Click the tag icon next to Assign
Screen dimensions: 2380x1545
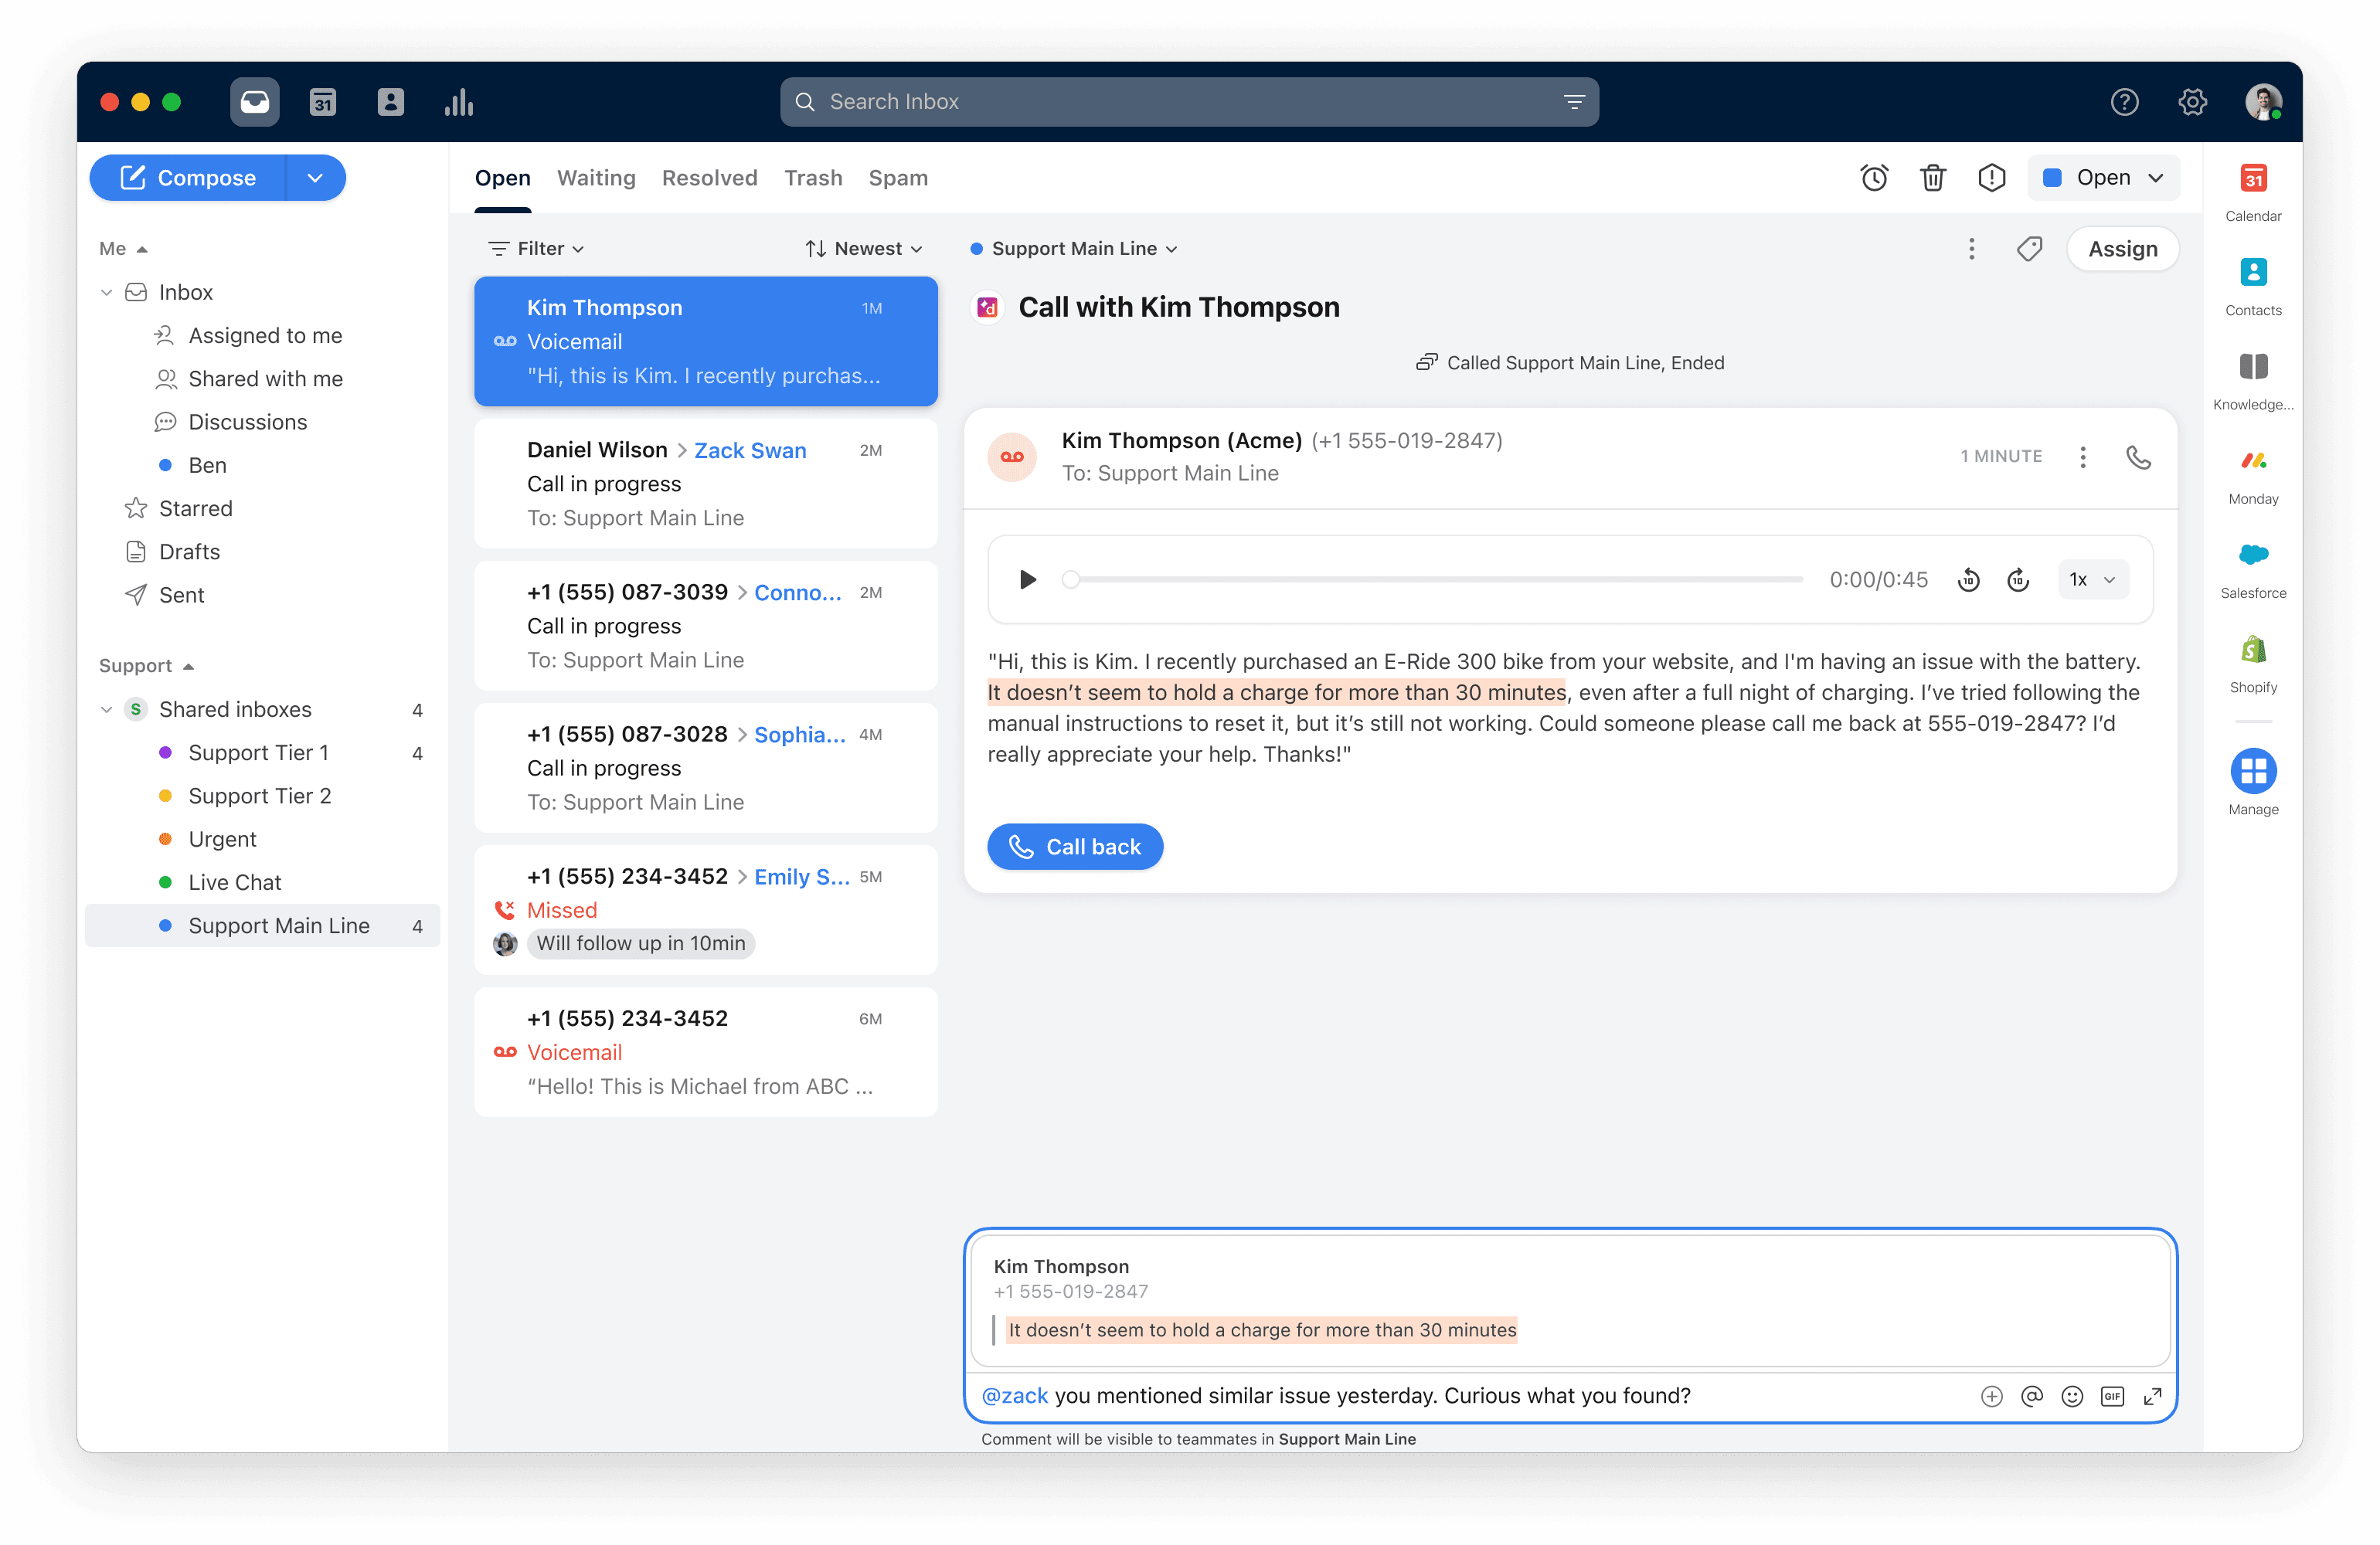coord(2029,249)
